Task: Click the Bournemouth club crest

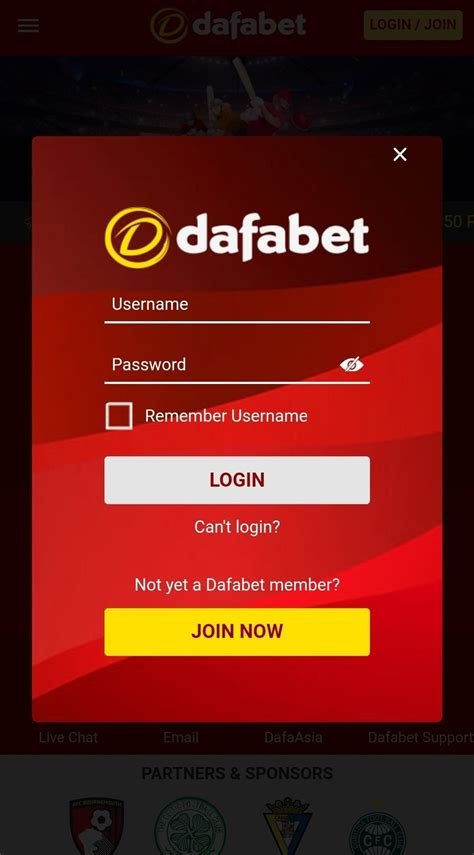Action: pos(97,826)
